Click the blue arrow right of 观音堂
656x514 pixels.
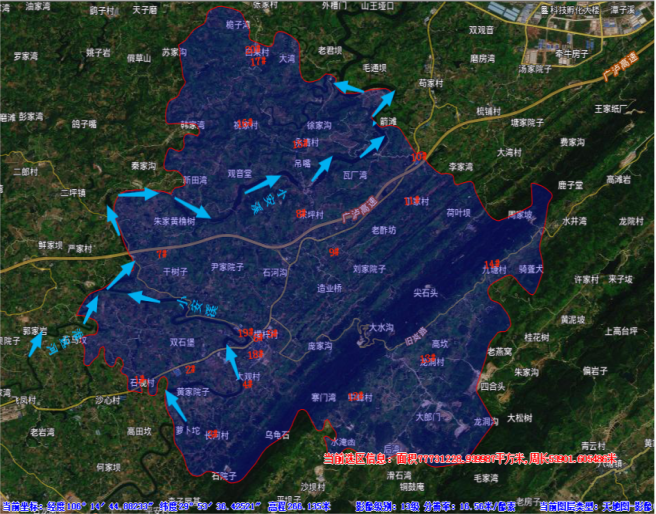pyautogui.click(x=262, y=184)
